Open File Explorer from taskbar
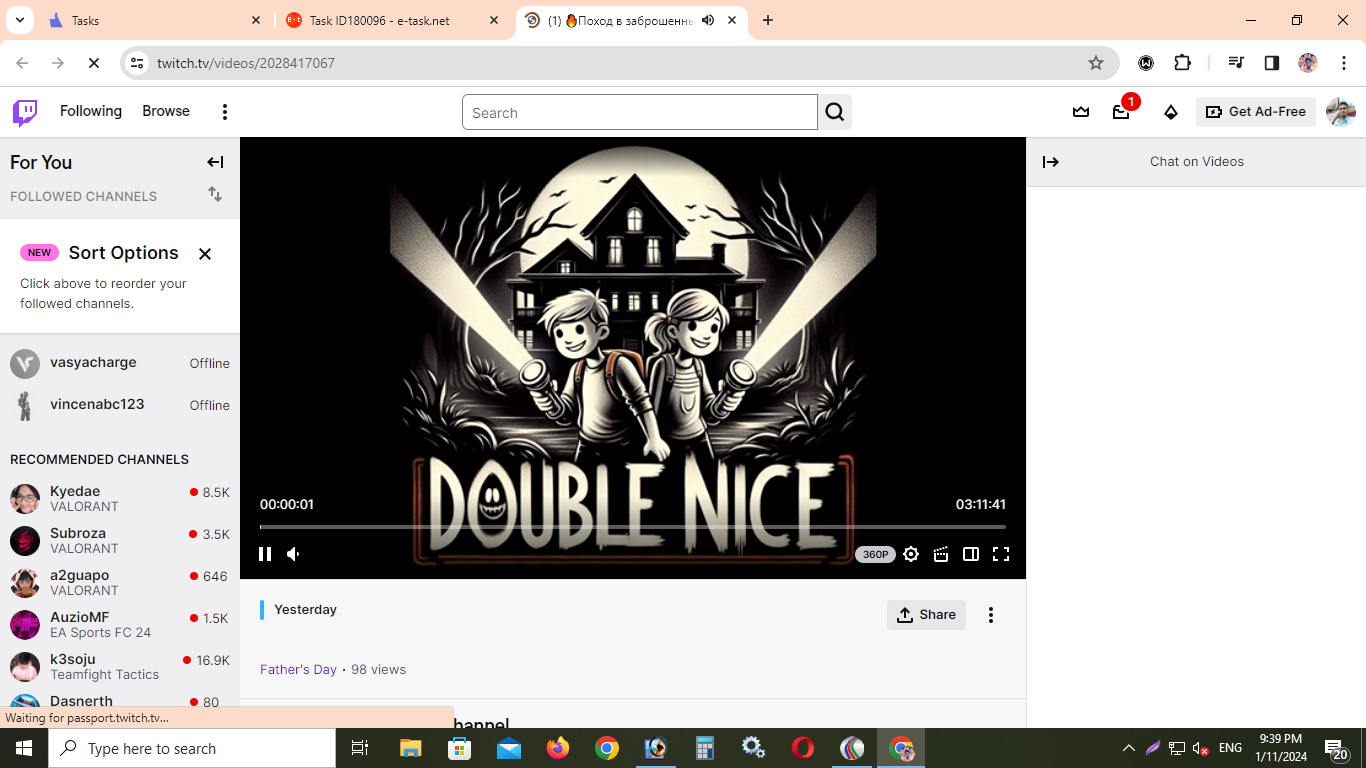 pos(411,748)
